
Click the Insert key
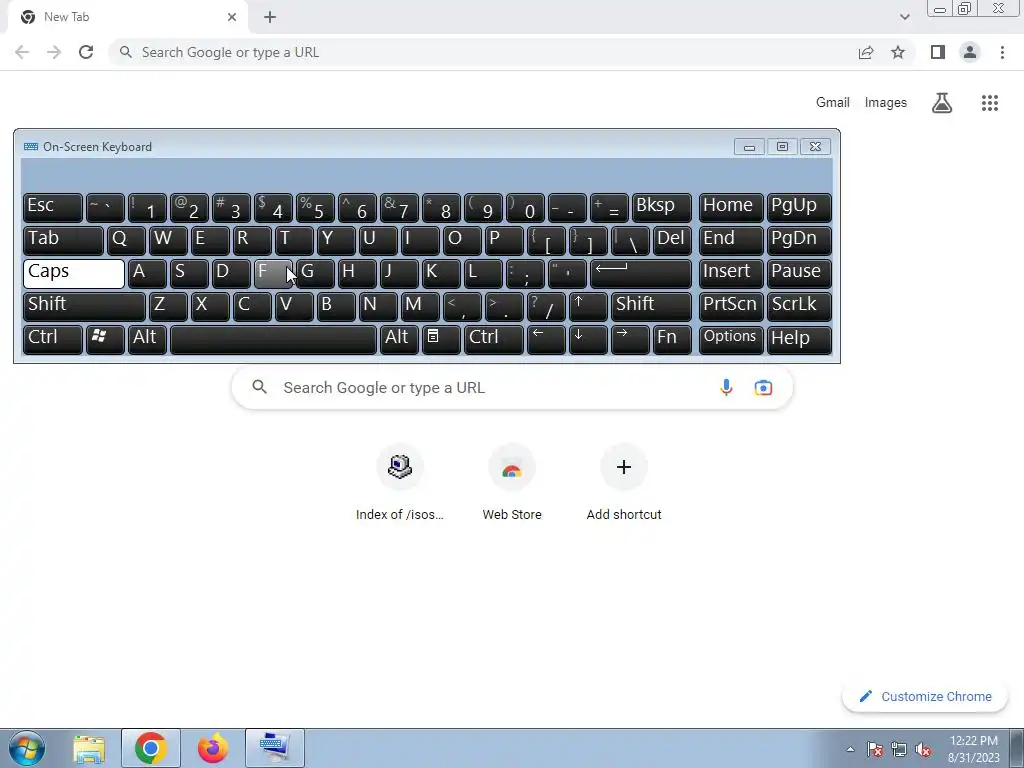[x=731, y=273]
